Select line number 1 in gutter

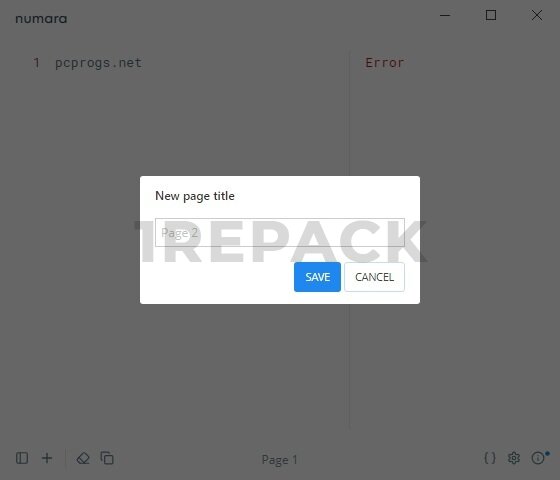[x=36, y=63]
